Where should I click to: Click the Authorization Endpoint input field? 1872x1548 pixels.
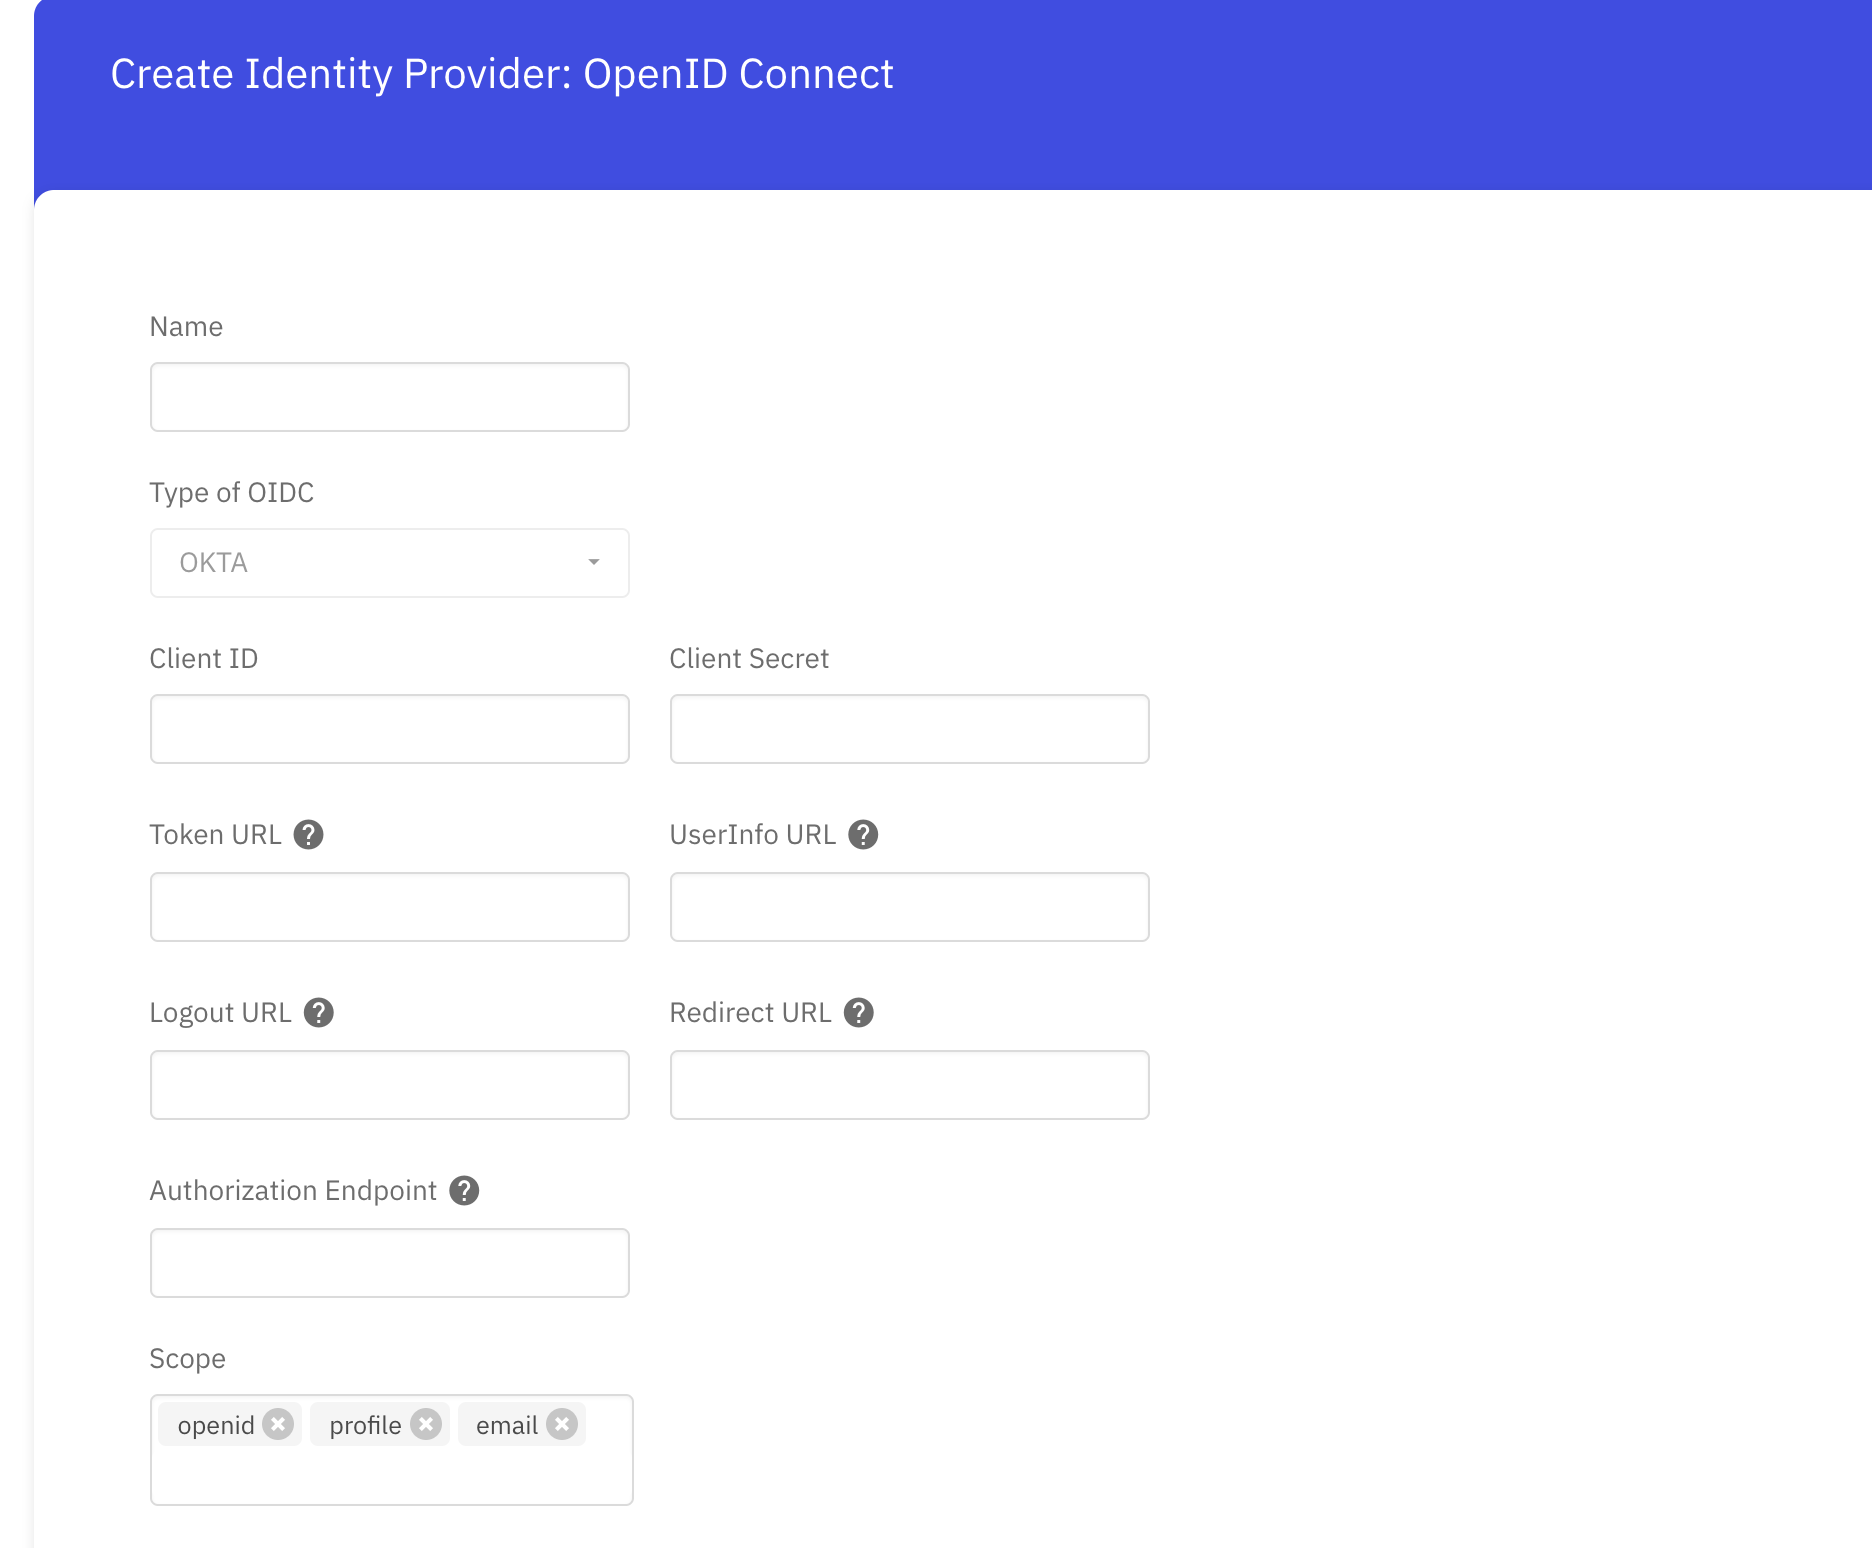(x=389, y=1262)
